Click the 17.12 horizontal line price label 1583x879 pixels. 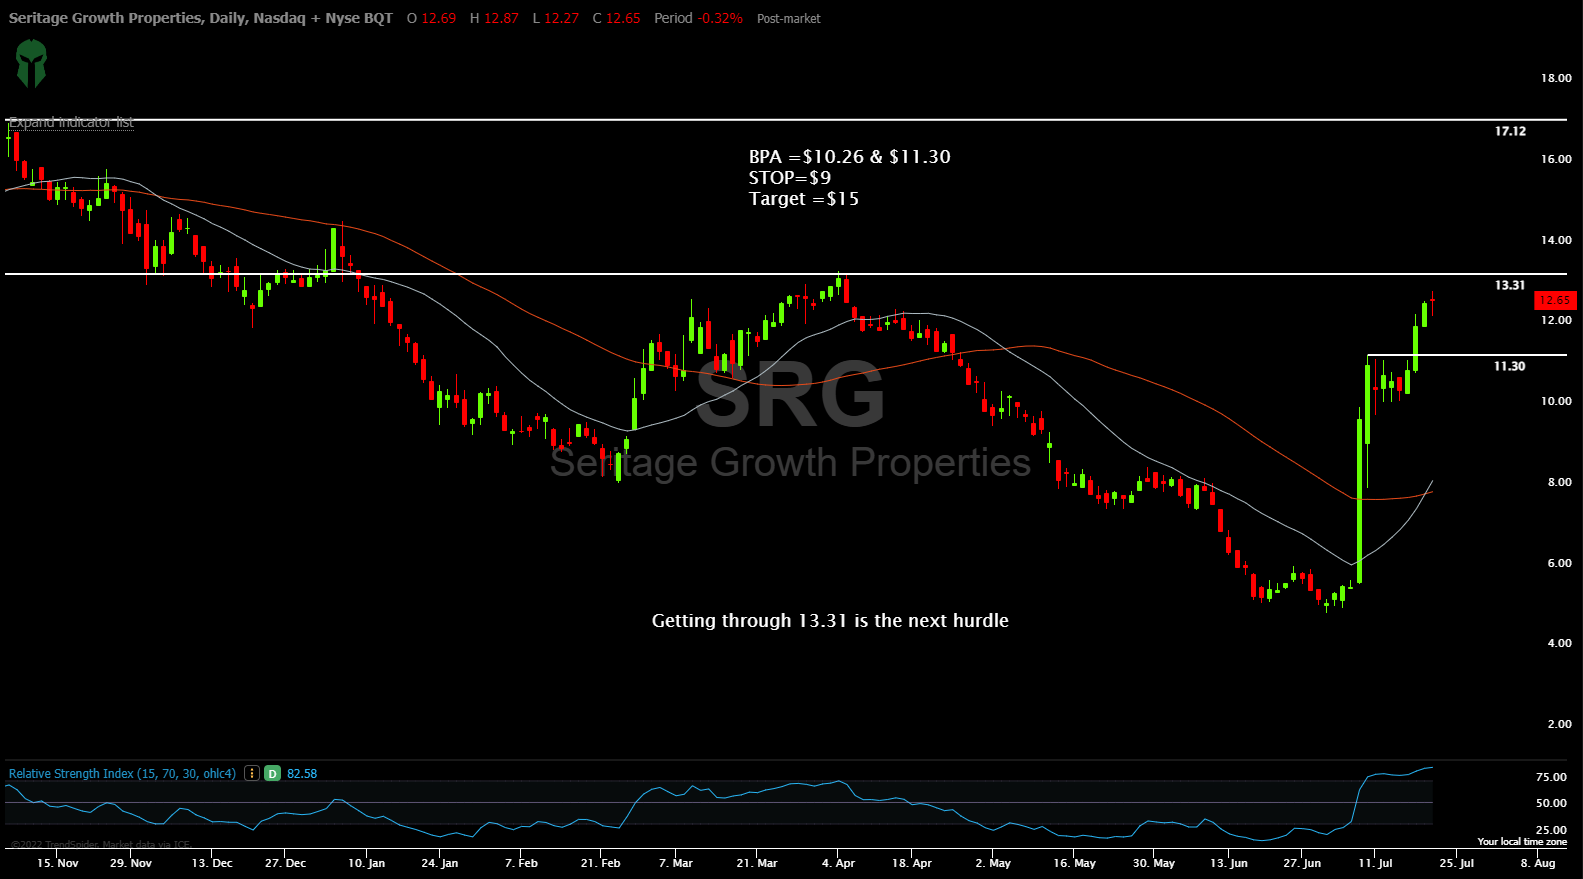[1510, 131]
